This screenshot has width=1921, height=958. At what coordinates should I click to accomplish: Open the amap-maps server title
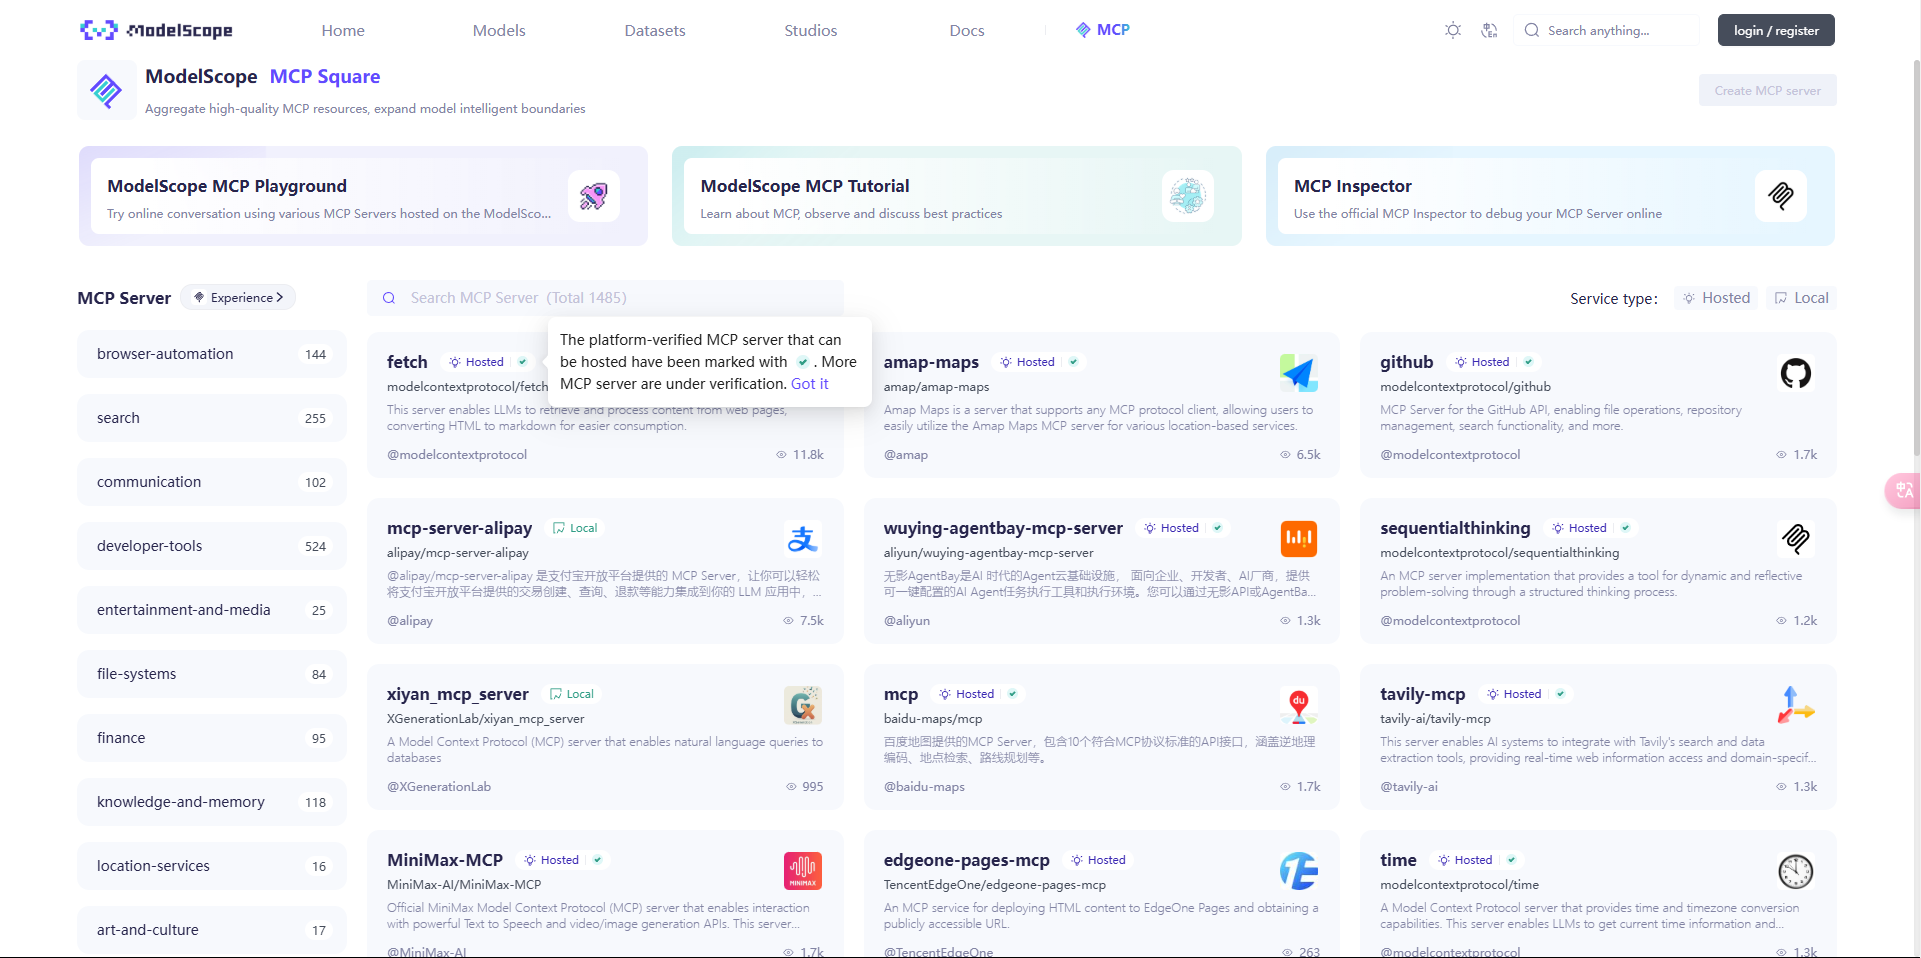point(931,362)
